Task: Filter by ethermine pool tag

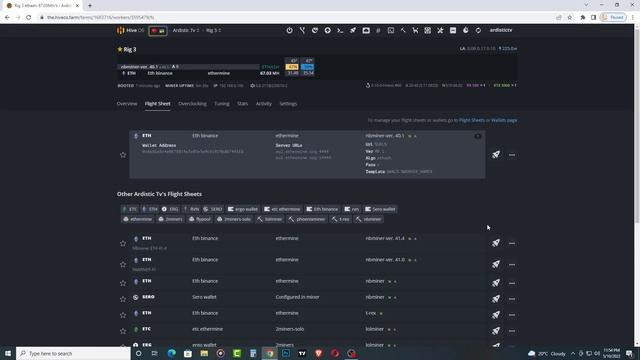Action: [138, 219]
